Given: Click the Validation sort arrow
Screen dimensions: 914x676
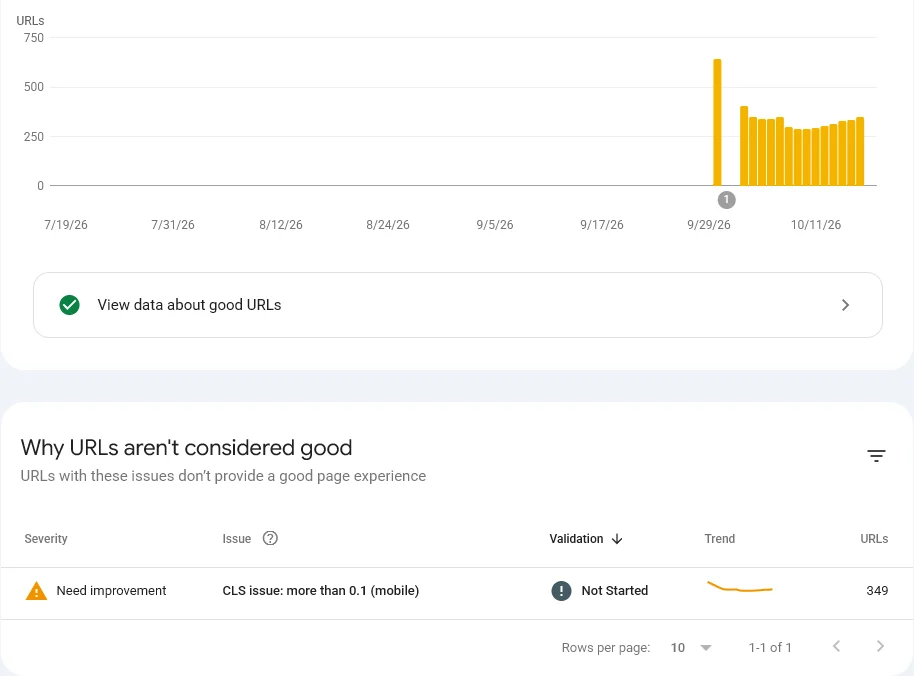Looking at the screenshot, I should 617,539.
